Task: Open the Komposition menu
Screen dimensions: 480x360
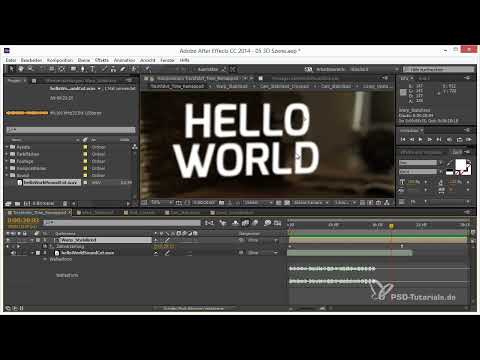Action: 60,60
